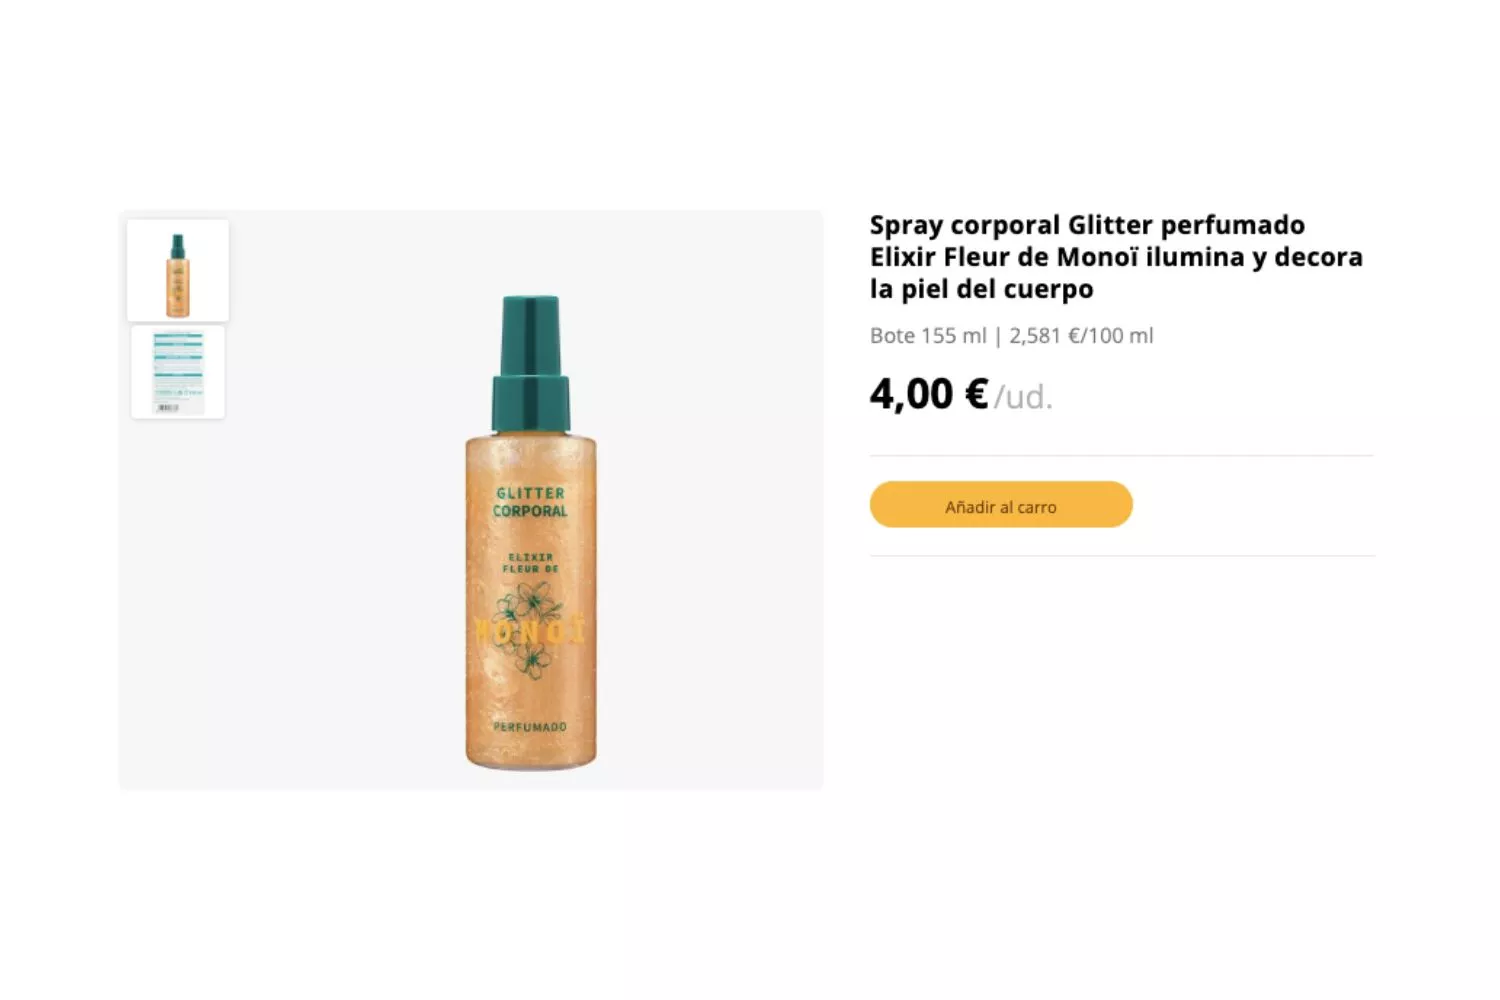Click the words Elixir Fleur de Monoï in title
1500x1000 pixels.
1004,257
